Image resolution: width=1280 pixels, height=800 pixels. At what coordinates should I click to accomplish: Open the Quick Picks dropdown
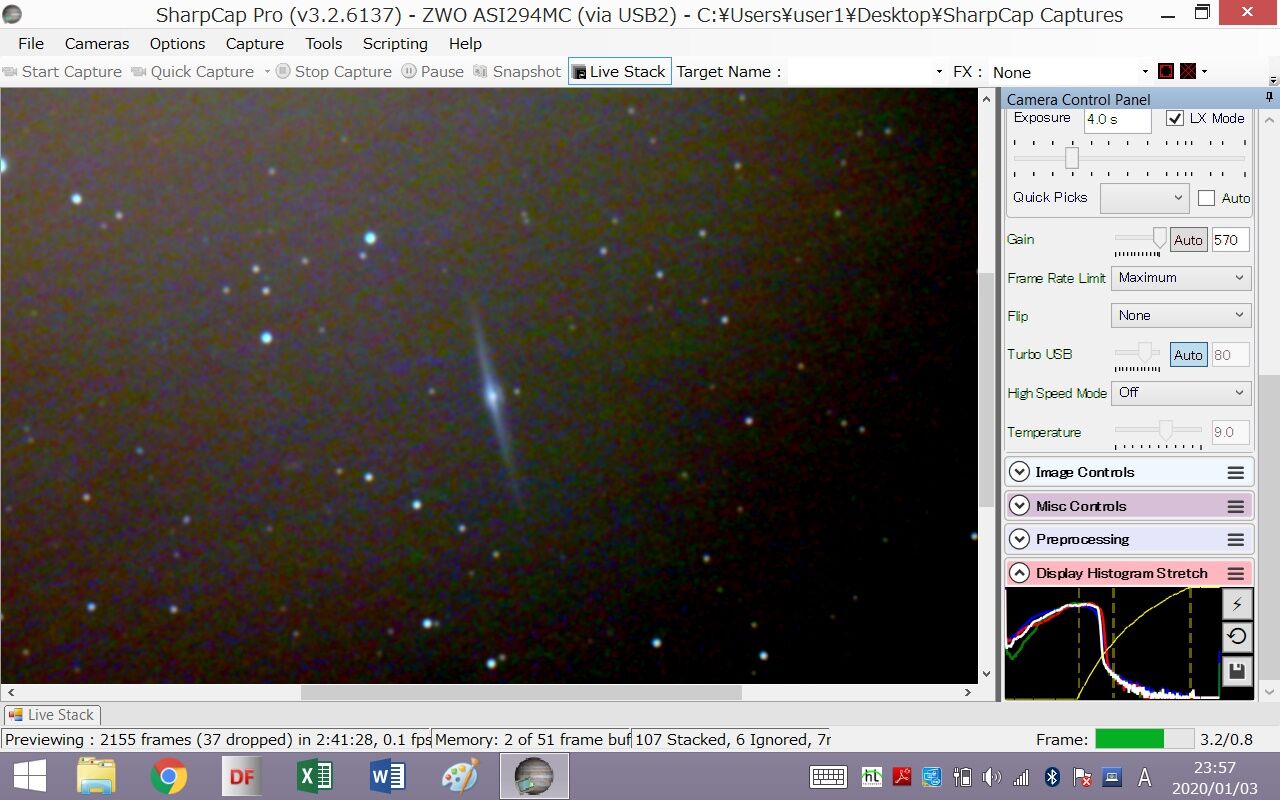point(1144,198)
